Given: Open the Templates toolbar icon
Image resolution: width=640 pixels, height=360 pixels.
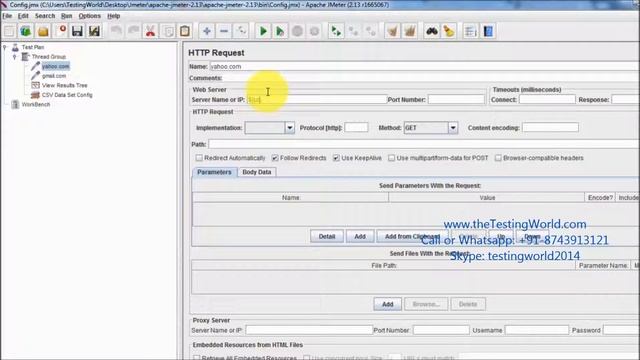Looking at the screenshot, I should 26,31.
